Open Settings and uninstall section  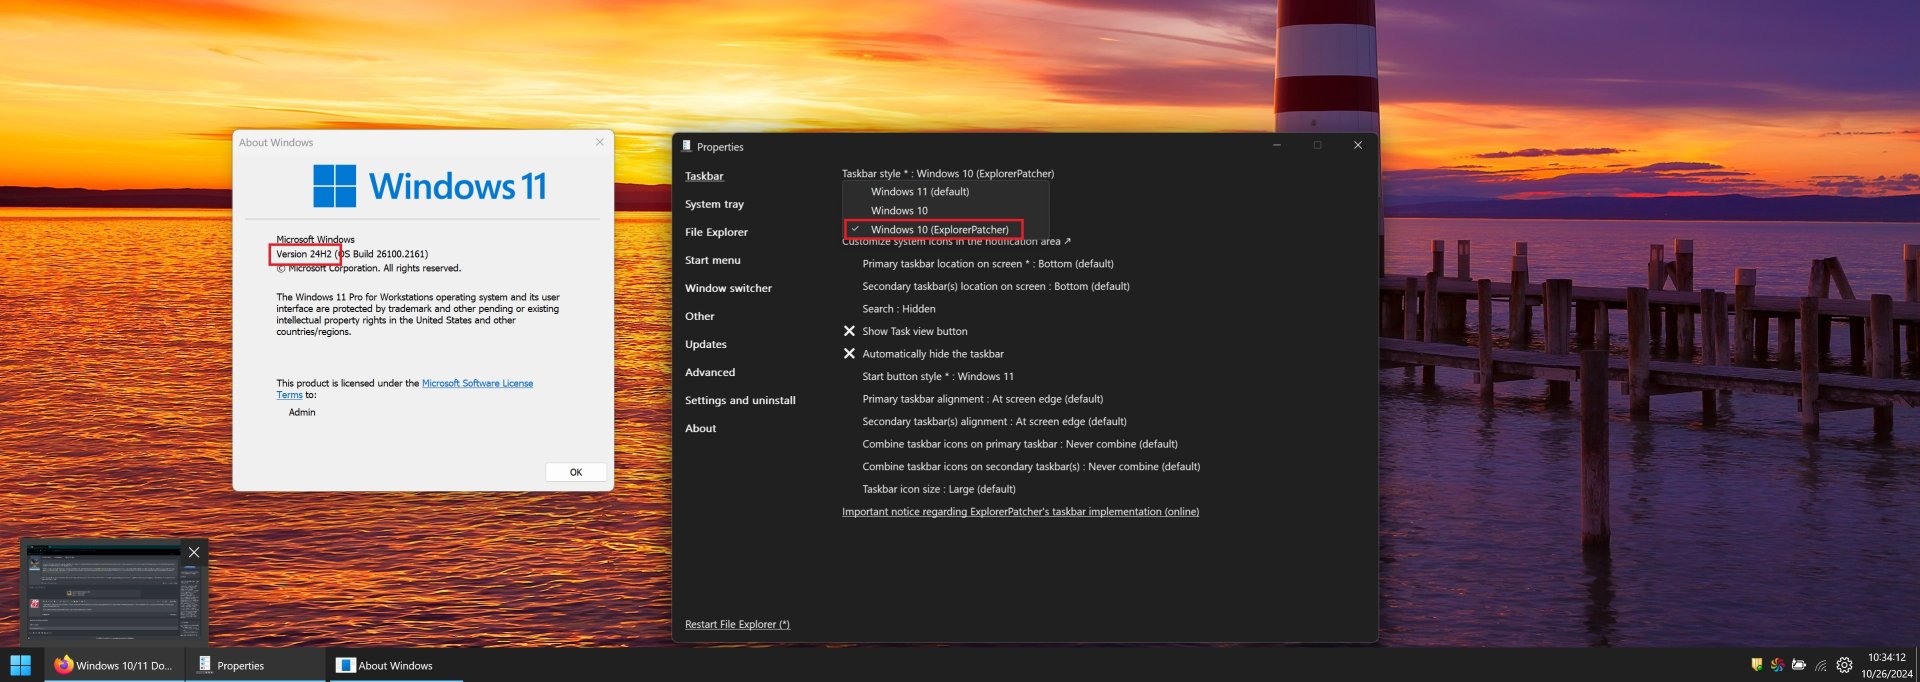click(740, 400)
